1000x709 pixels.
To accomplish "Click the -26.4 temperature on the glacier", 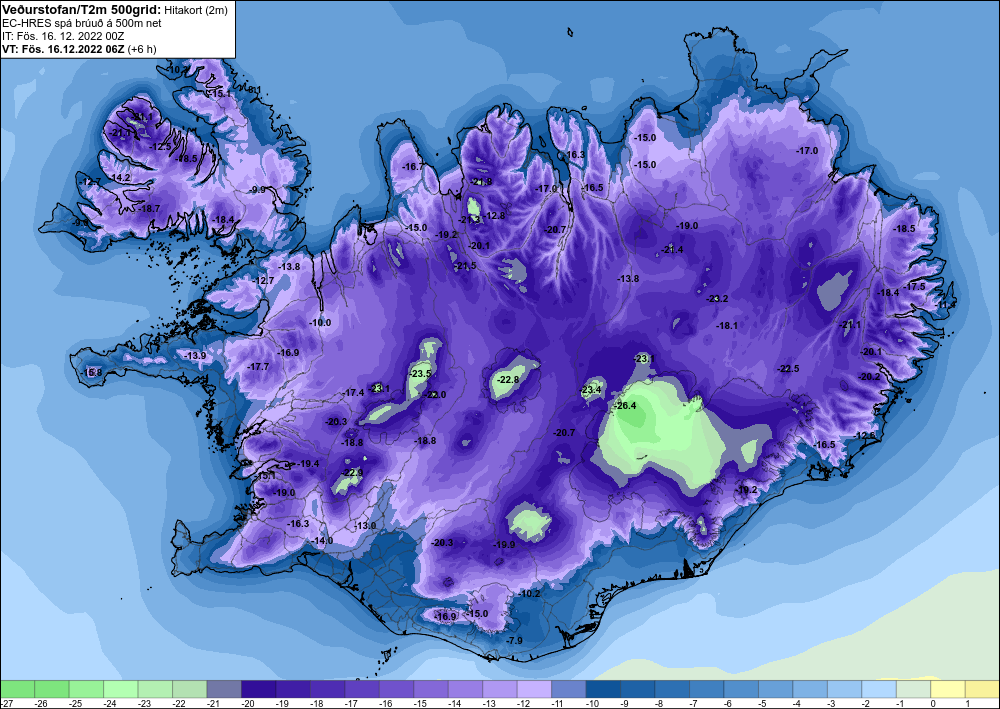I will click(625, 406).
